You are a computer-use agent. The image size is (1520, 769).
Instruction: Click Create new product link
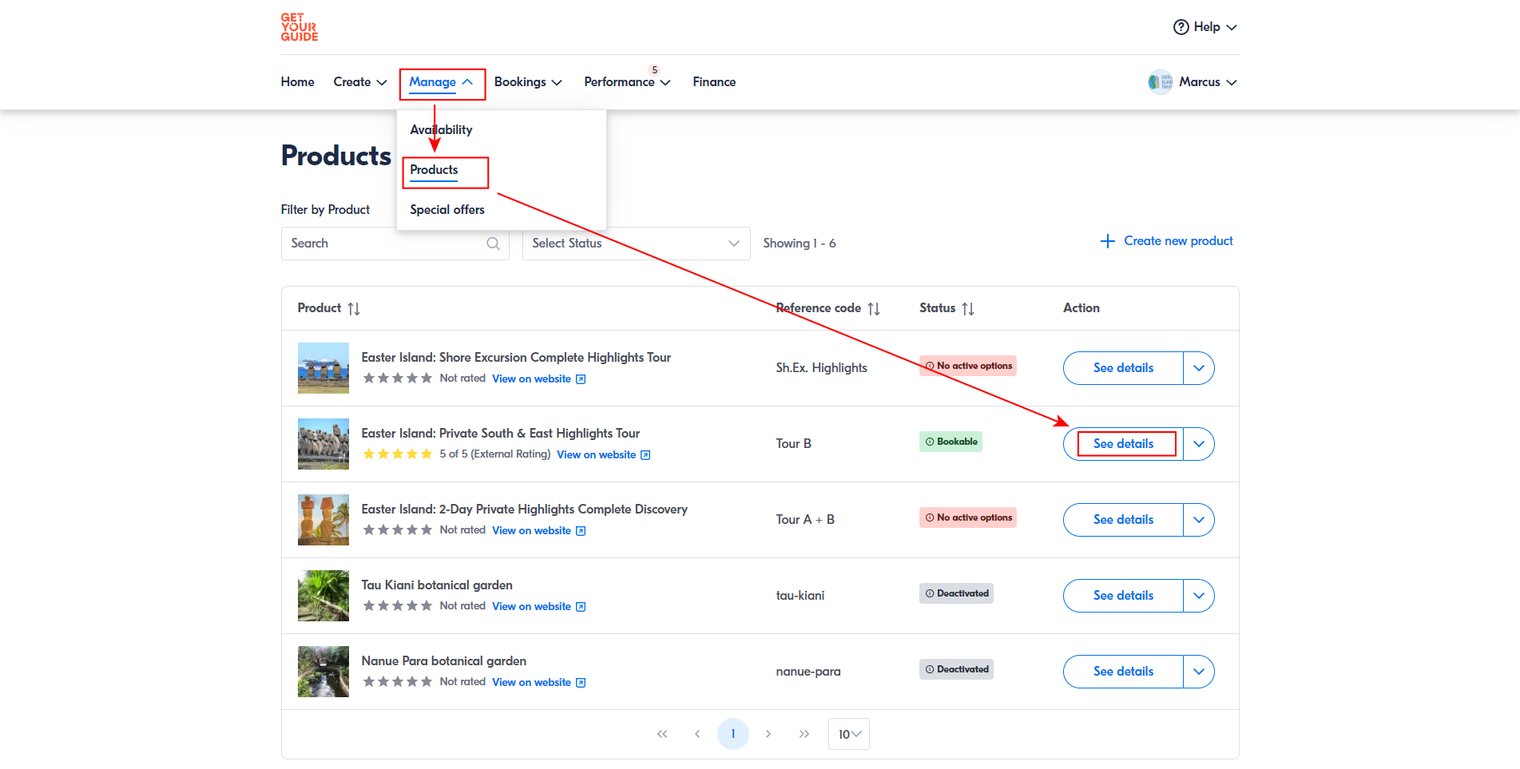(1166, 241)
